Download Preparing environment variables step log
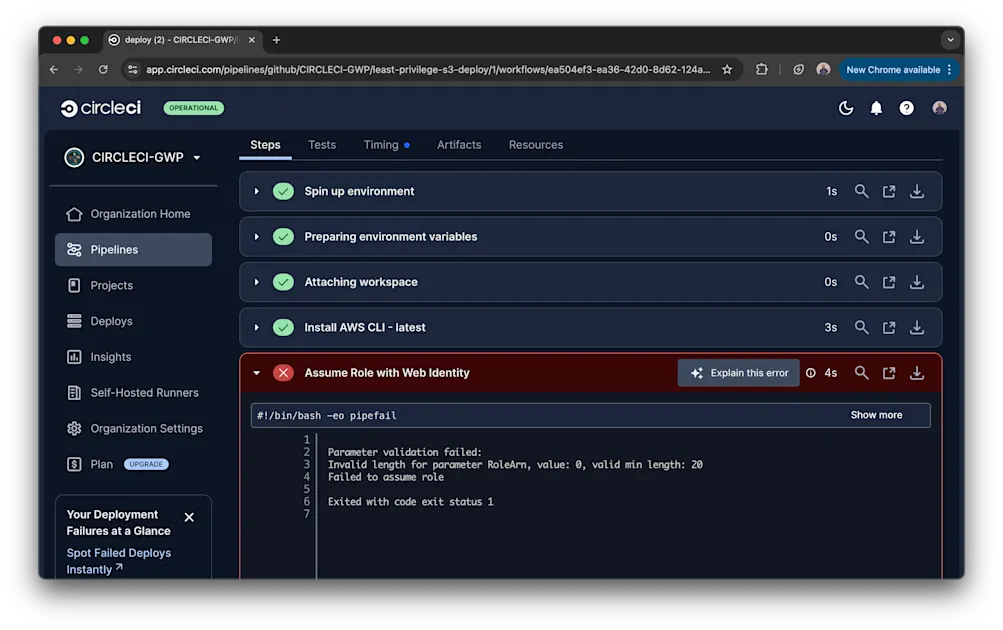 coord(917,237)
